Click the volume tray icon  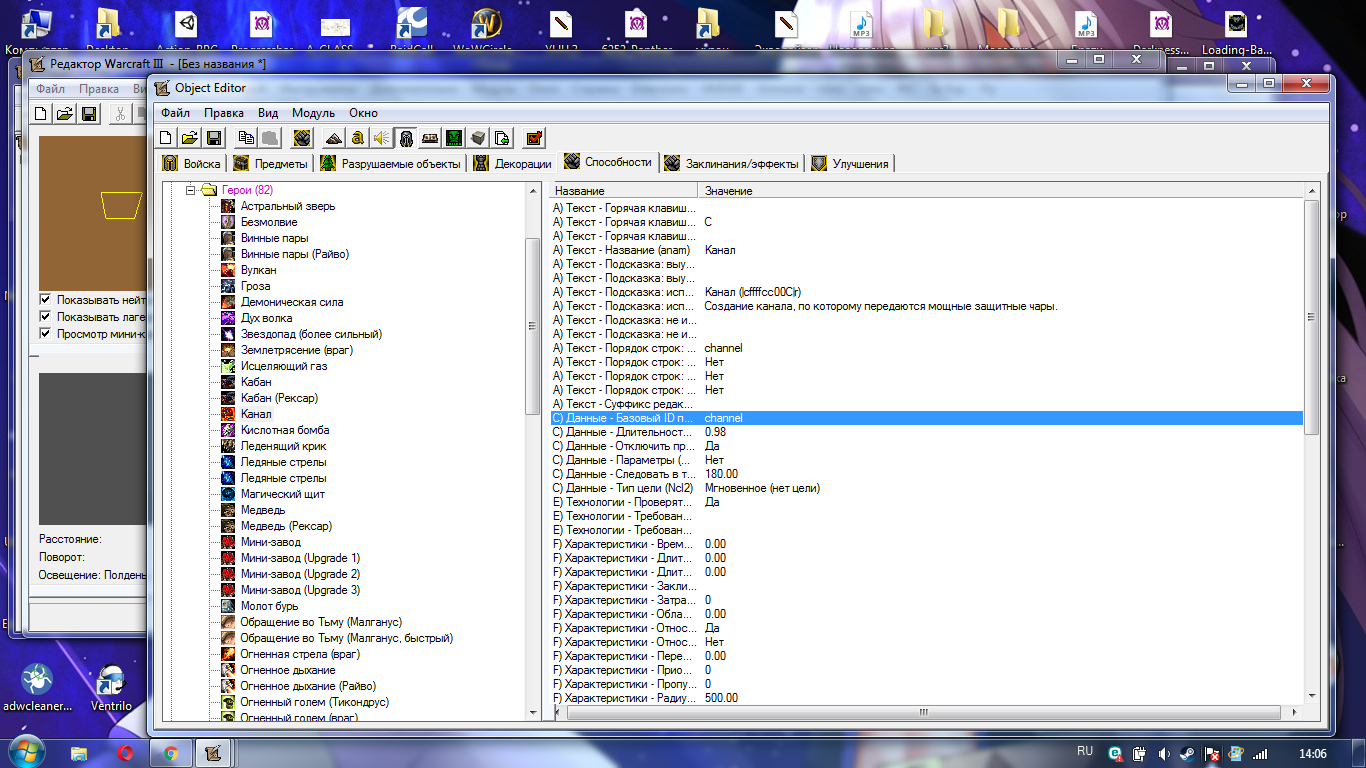click(x=1164, y=753)
